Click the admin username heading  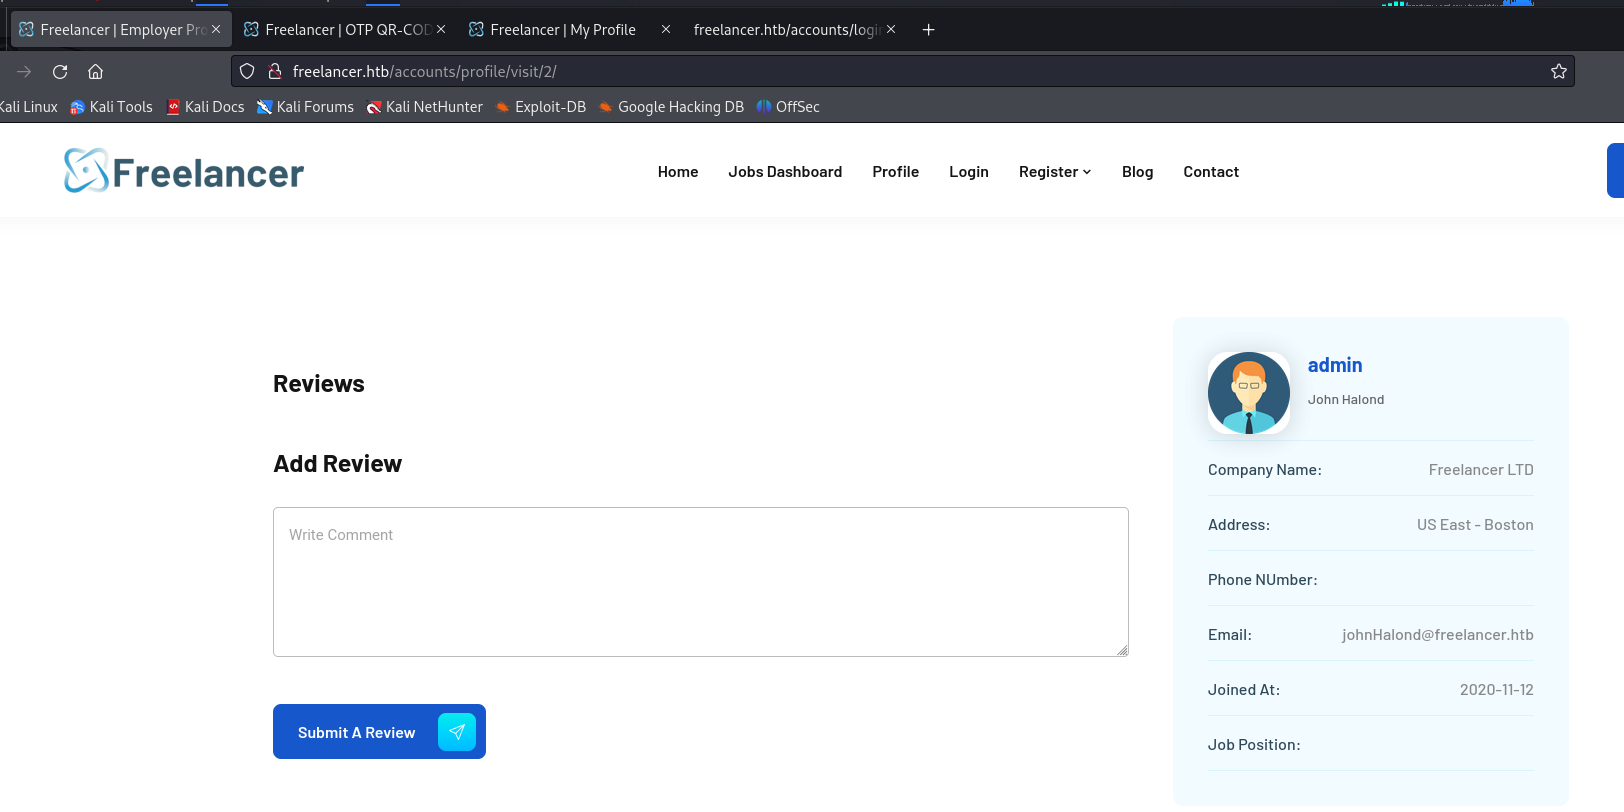coord(1335,365)
